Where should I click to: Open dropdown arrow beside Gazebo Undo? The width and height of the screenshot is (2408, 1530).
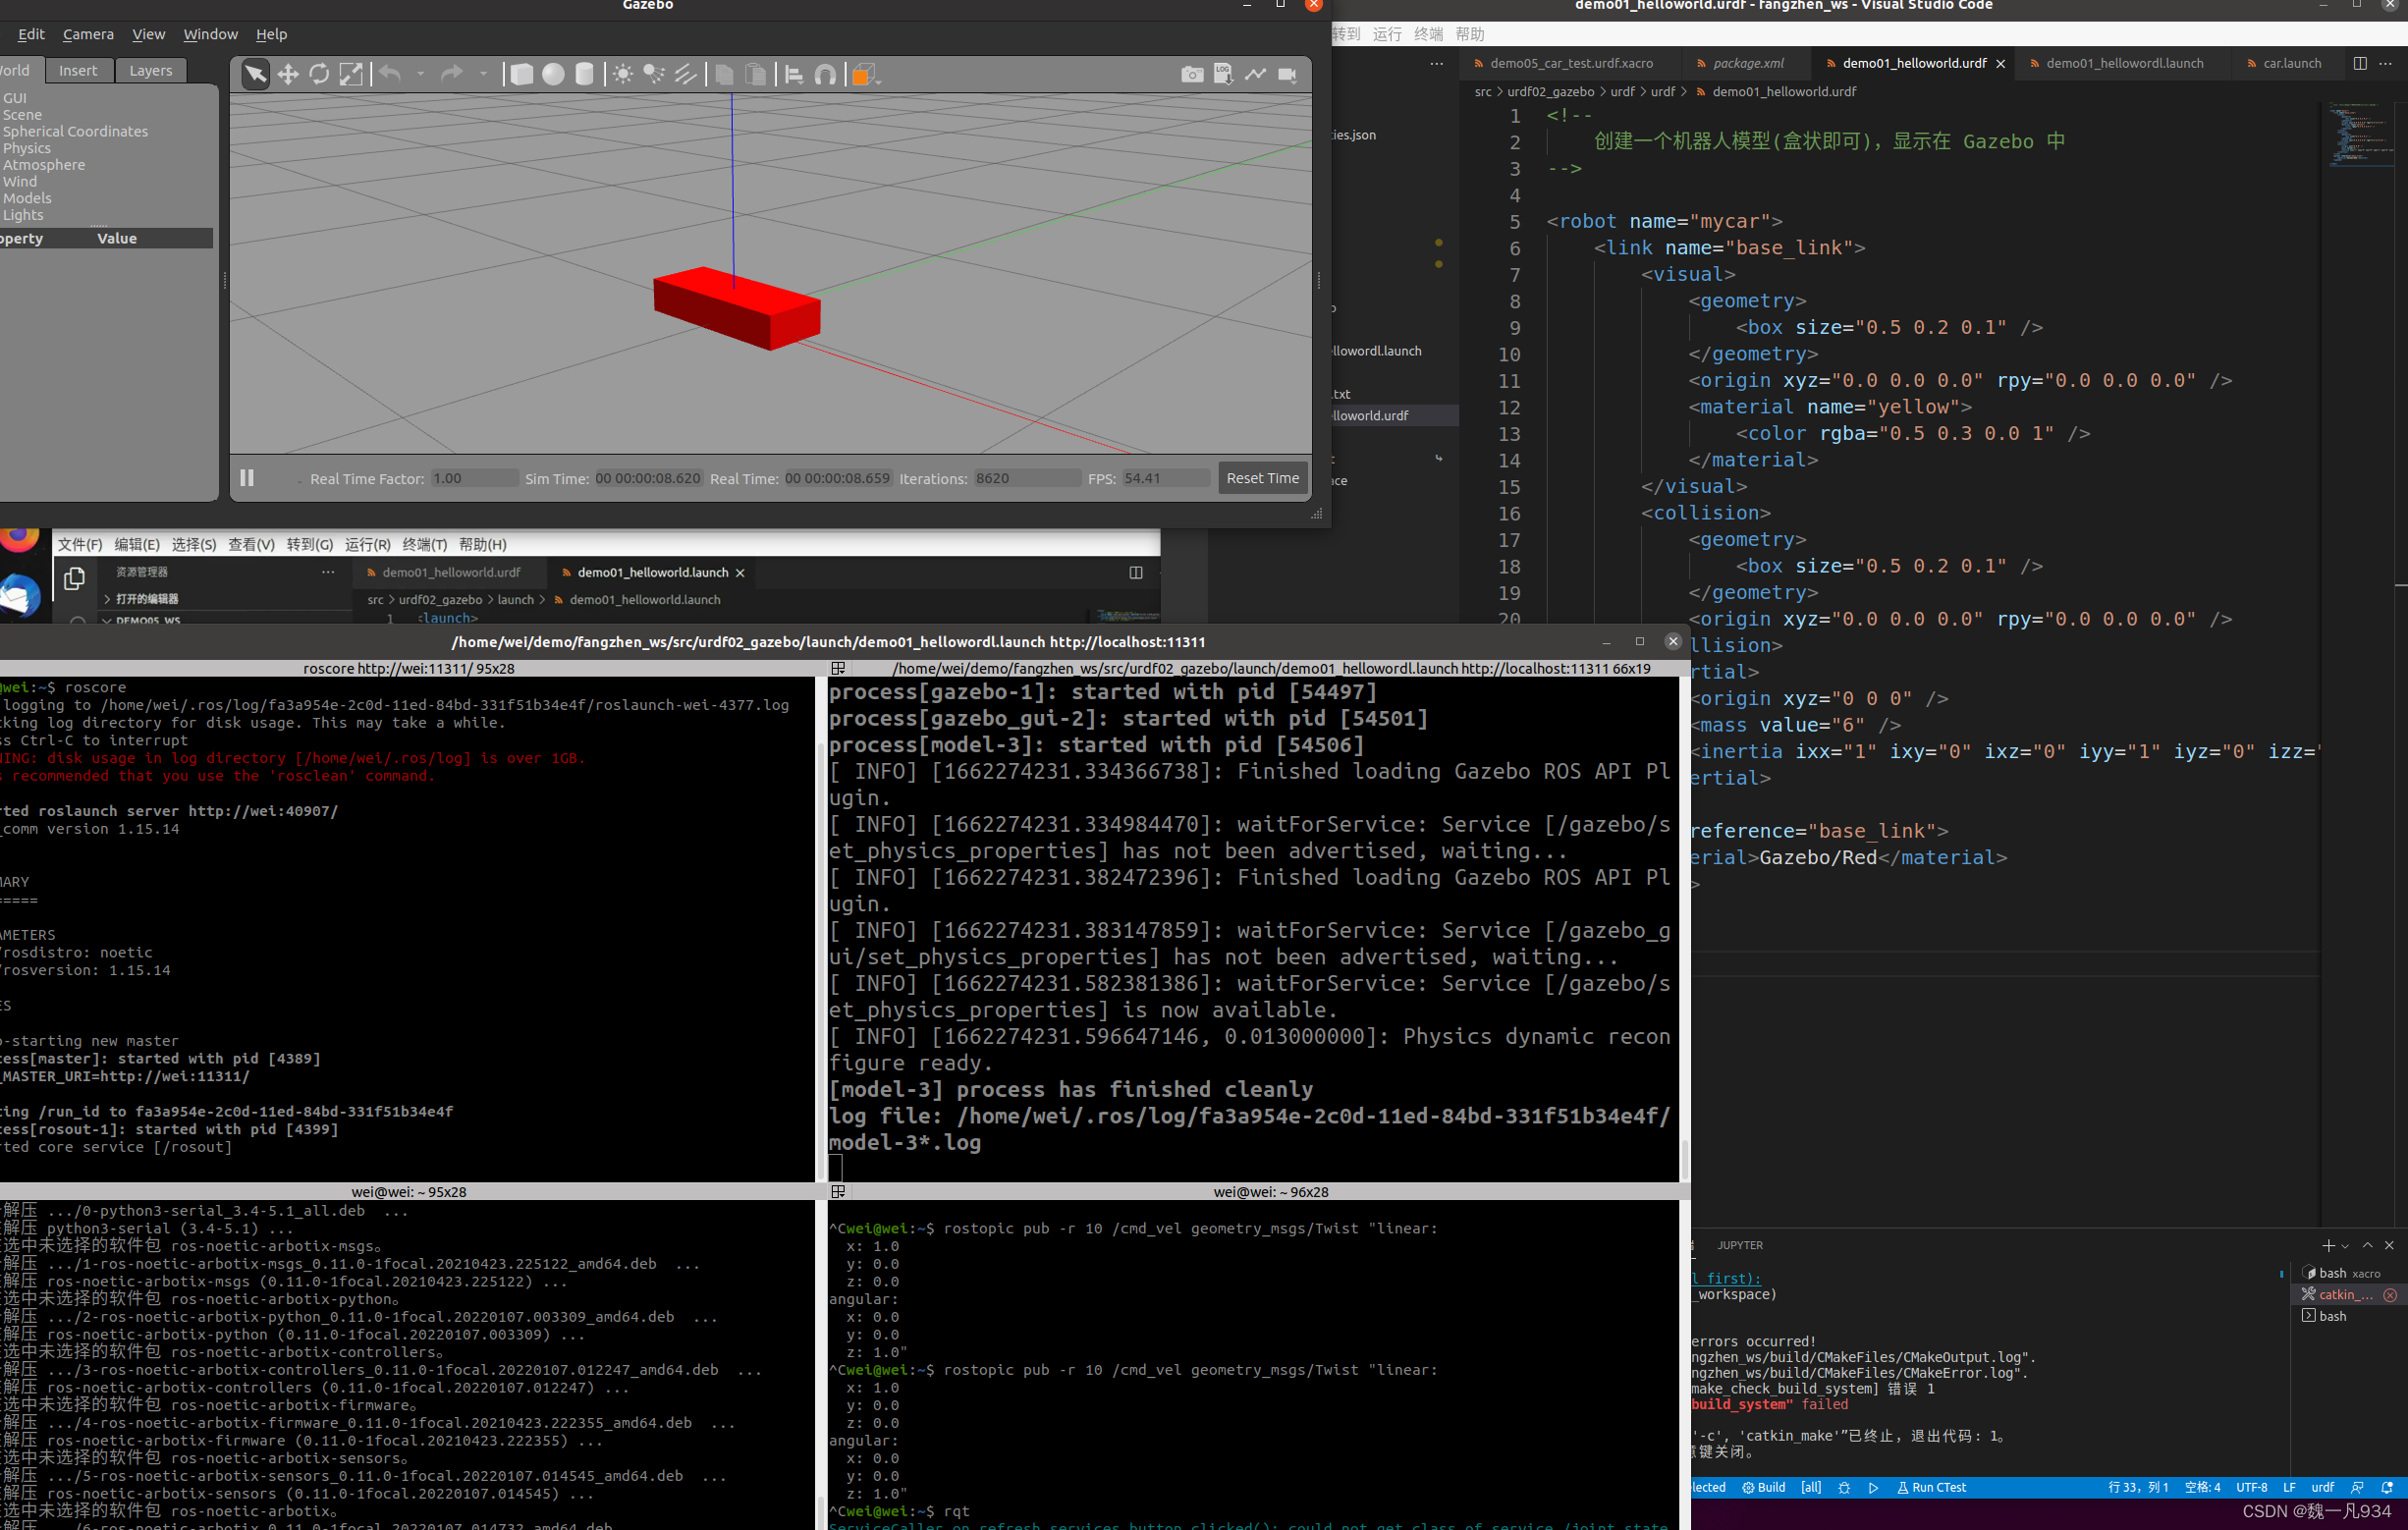(420, 74)
